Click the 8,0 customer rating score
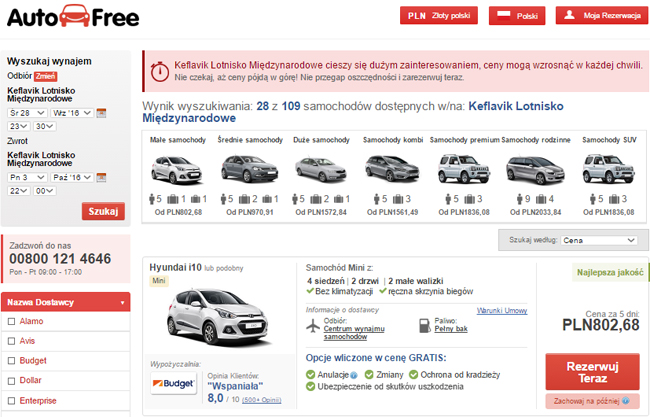This screenshot has height=417, width=650. [215, 398]
